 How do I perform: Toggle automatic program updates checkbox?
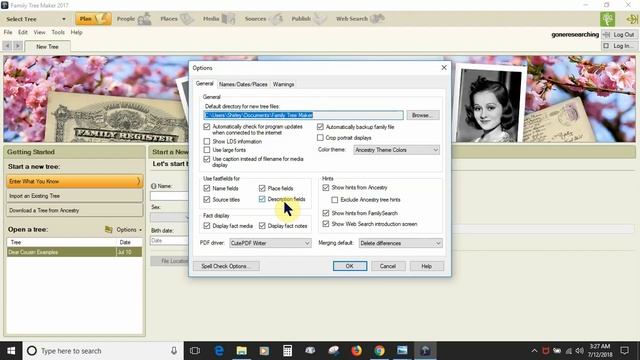click(x=207, y=127)
